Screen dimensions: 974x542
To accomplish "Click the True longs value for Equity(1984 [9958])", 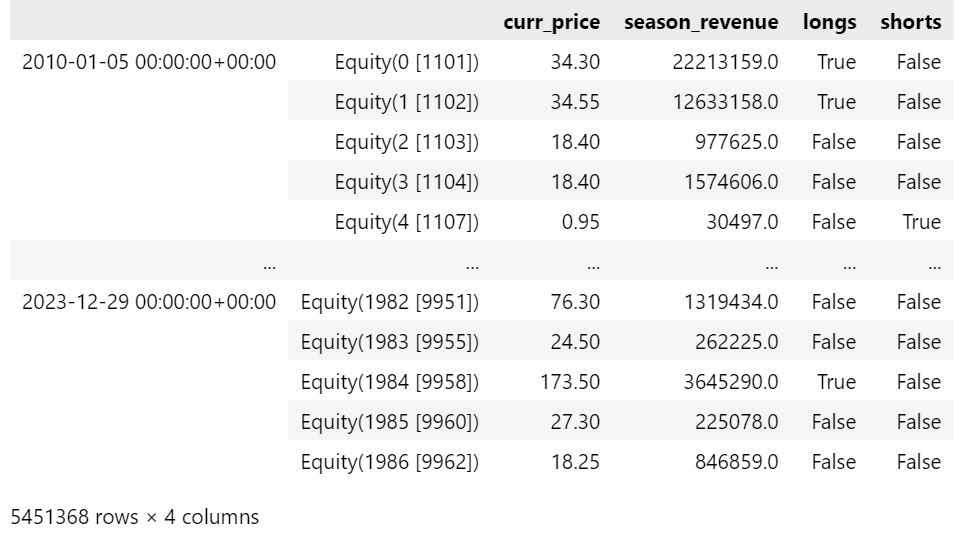I will pyautogui.click(x=836, y=382).
